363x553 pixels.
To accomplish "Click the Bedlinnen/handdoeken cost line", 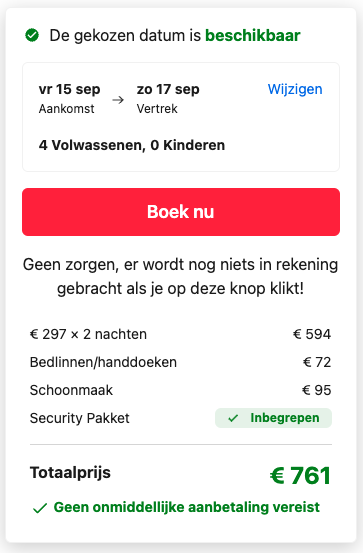I will tap(181, 362).
